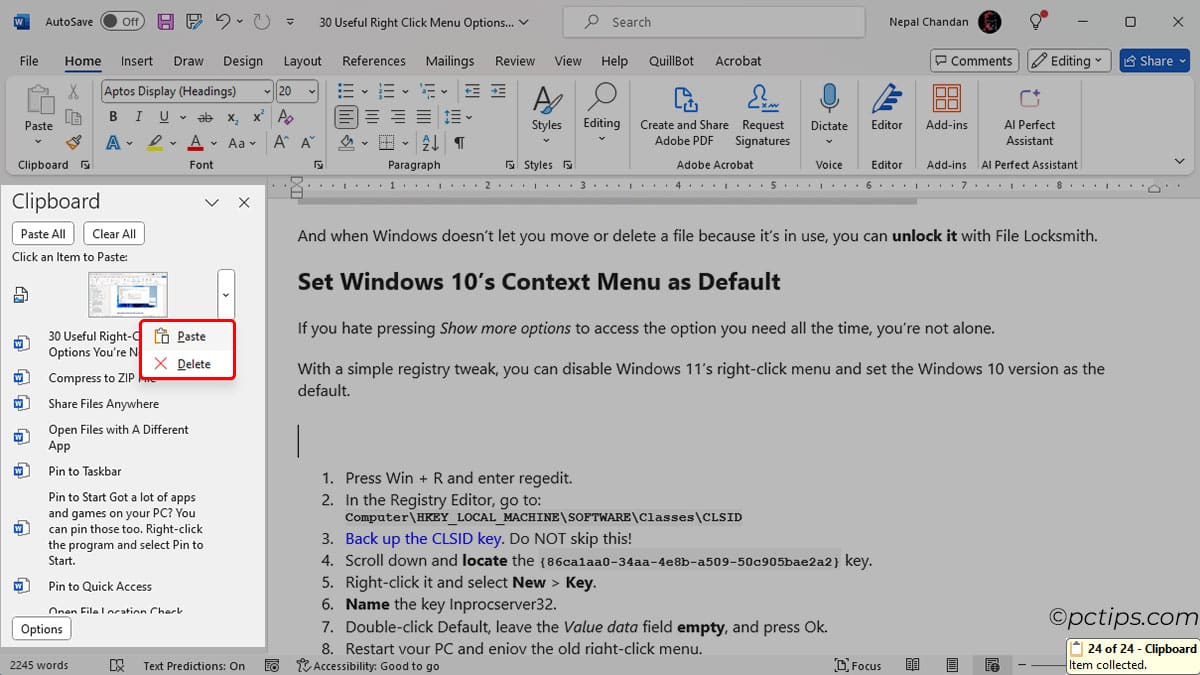Open the font size dropdown
This screenshot has width=1200, height=675.
pyautogui.click(x=312, y=91)
